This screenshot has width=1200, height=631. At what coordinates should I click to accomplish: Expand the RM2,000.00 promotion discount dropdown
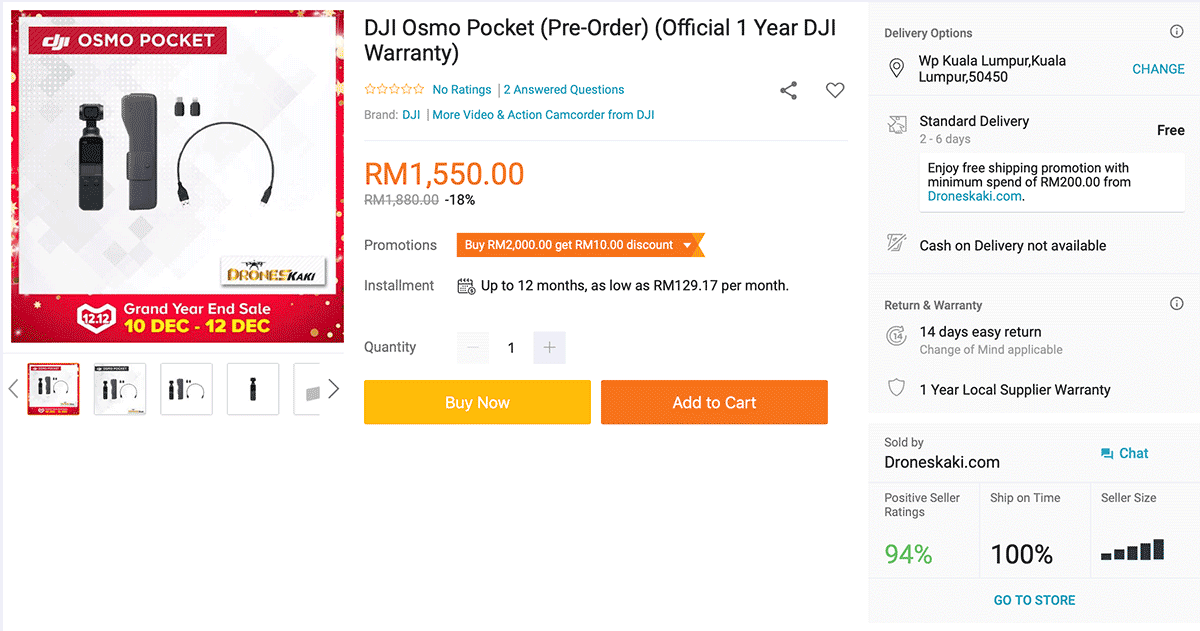coord(688,245)
